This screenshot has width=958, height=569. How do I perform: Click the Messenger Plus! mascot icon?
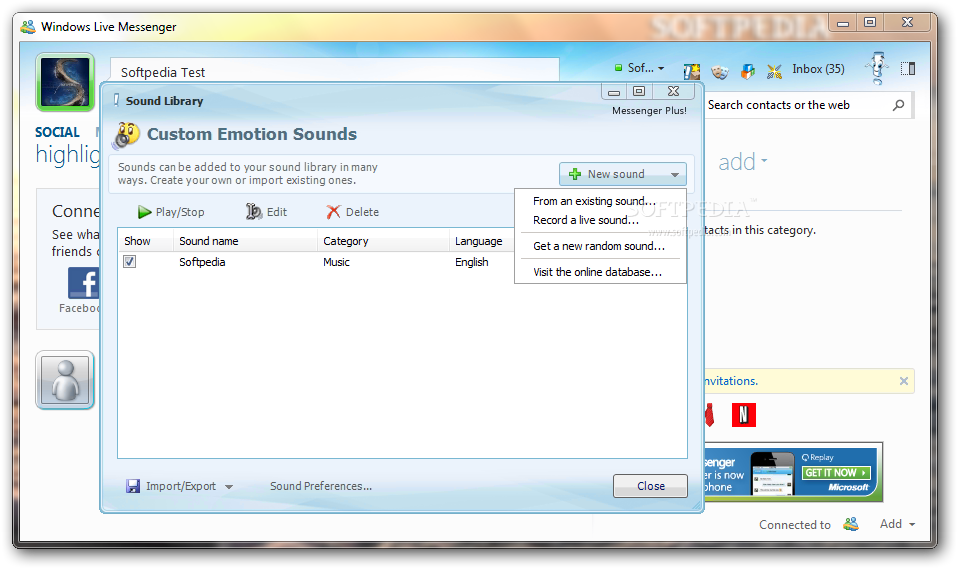(877, 68)
